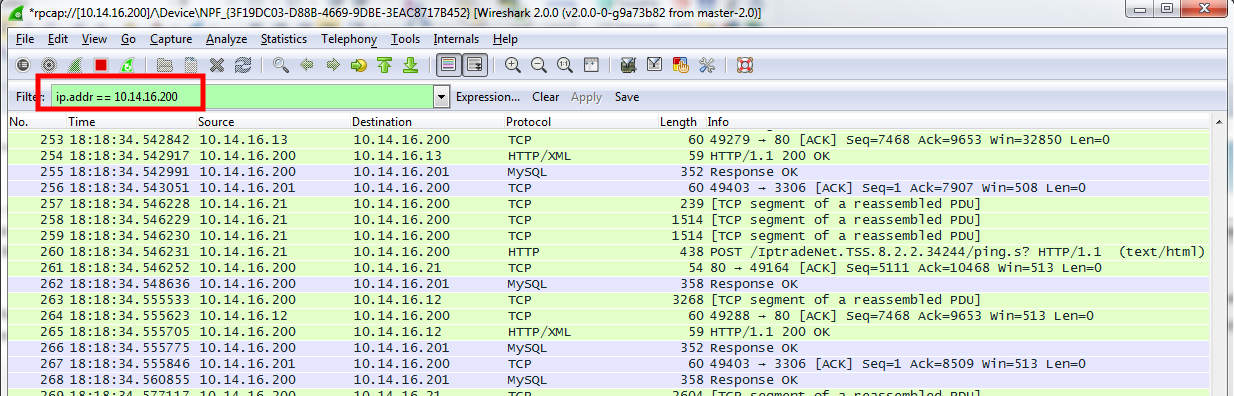Reset text to normal size (1:1)
This screenshot has width=1234, height=396.
[565, 66]
